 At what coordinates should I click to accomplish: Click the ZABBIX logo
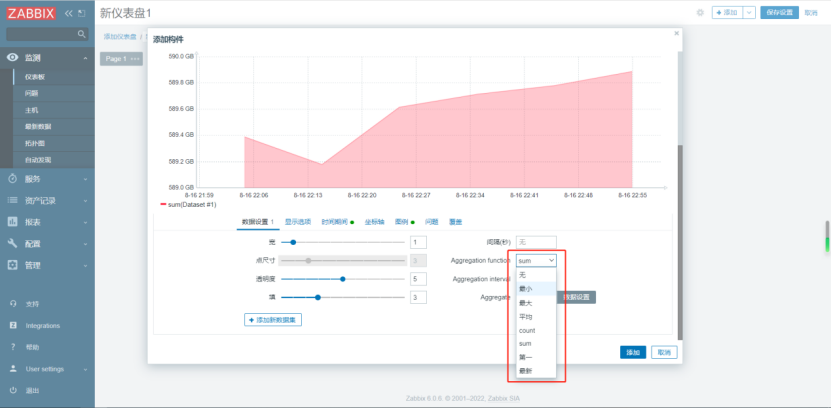(x=31, y=13)
